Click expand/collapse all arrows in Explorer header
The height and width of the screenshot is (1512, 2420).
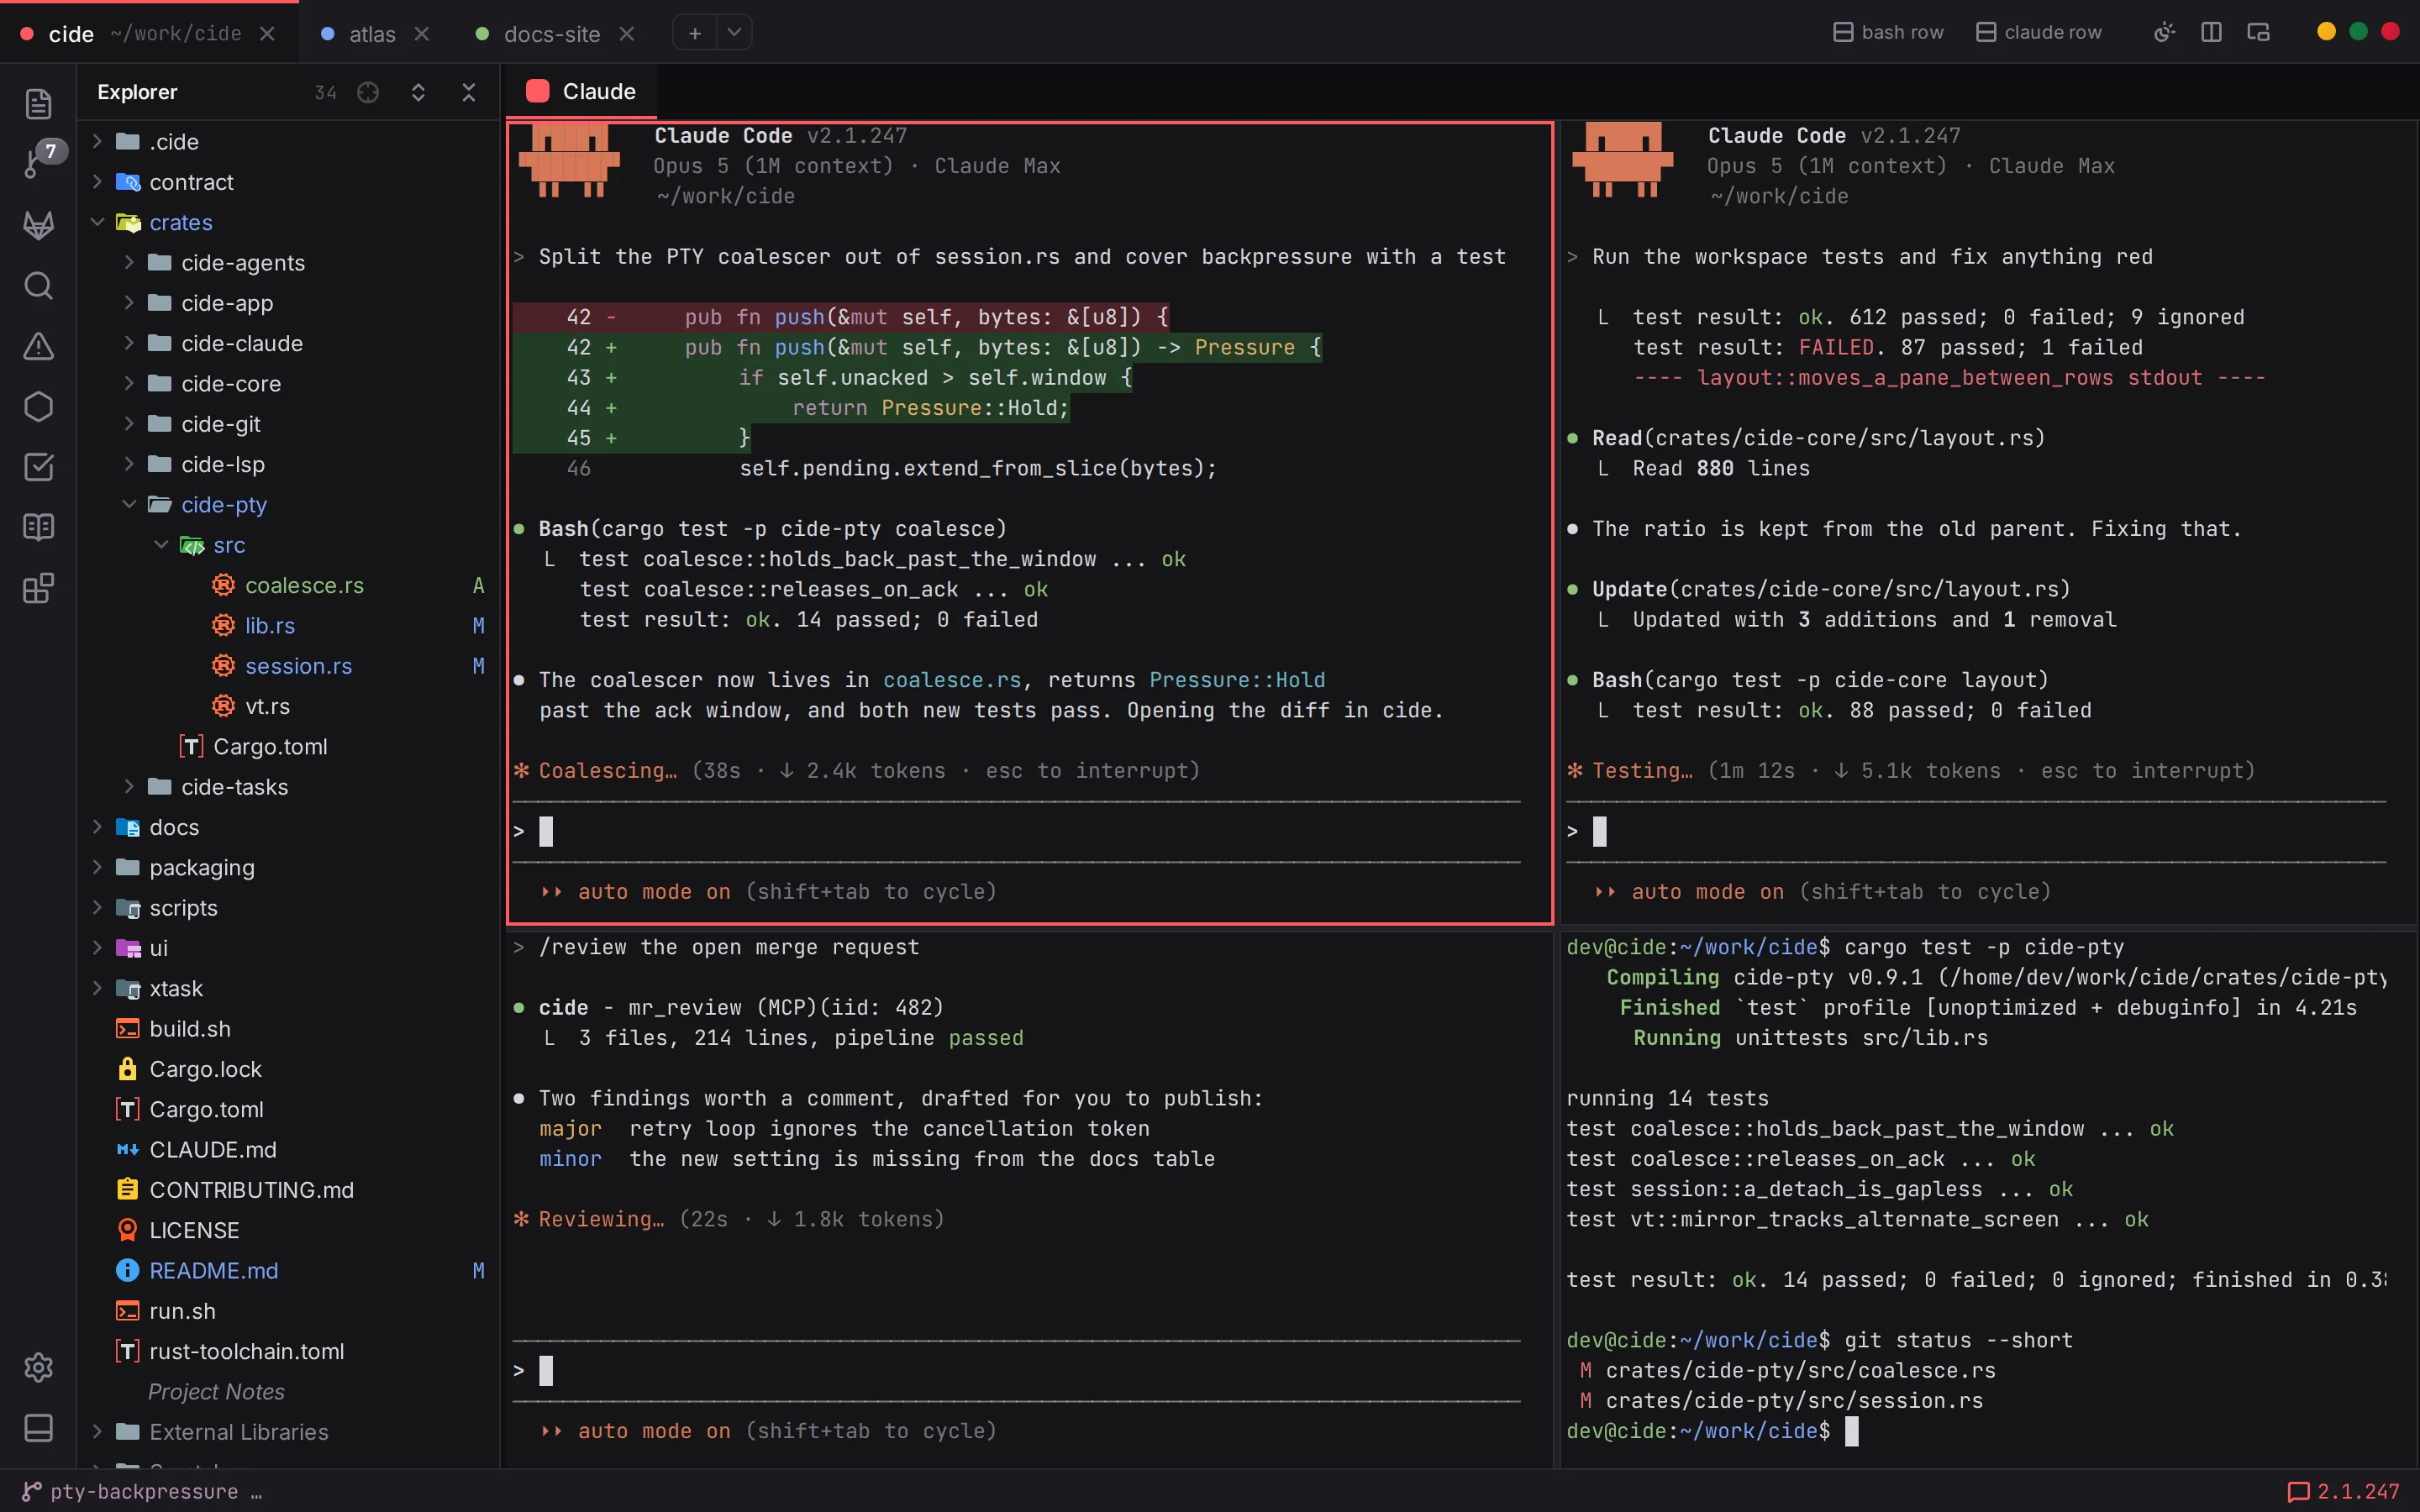pos(418,92)
